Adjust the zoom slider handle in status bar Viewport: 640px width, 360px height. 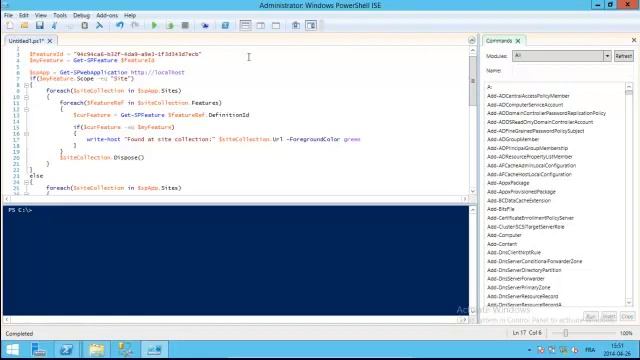tap(566, 333)
